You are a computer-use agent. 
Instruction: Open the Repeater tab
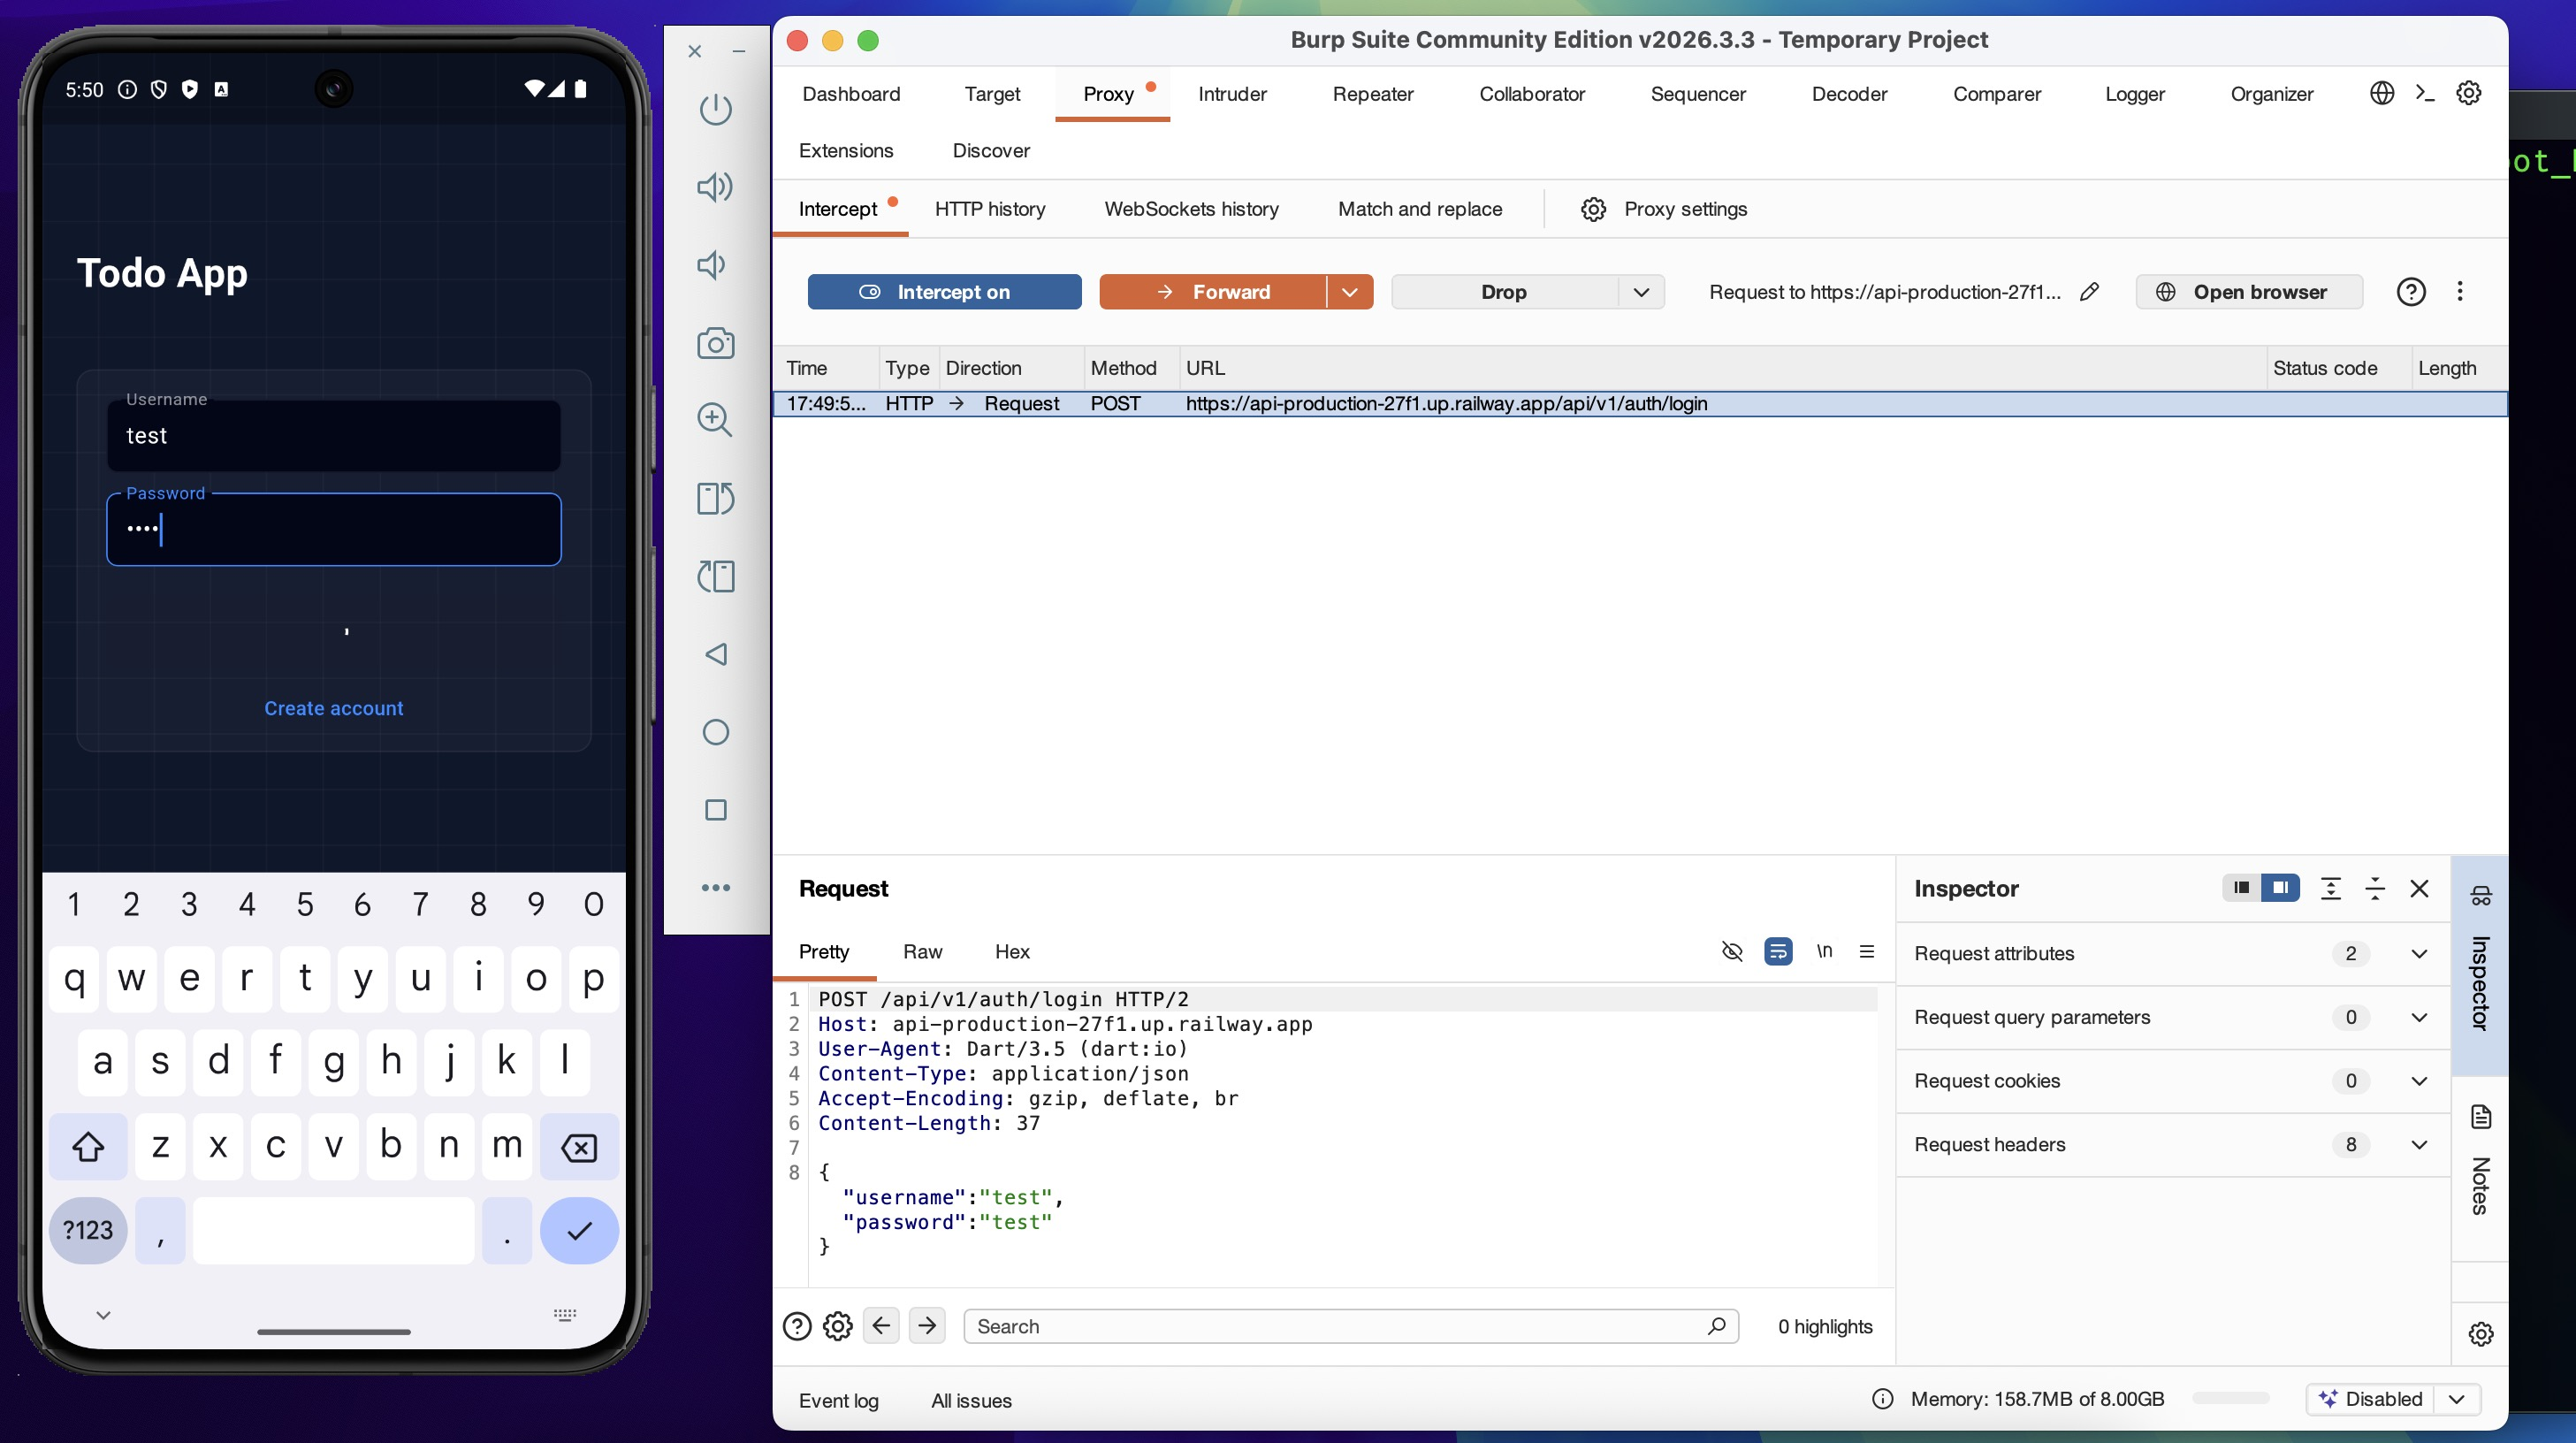coord(1372,94)
